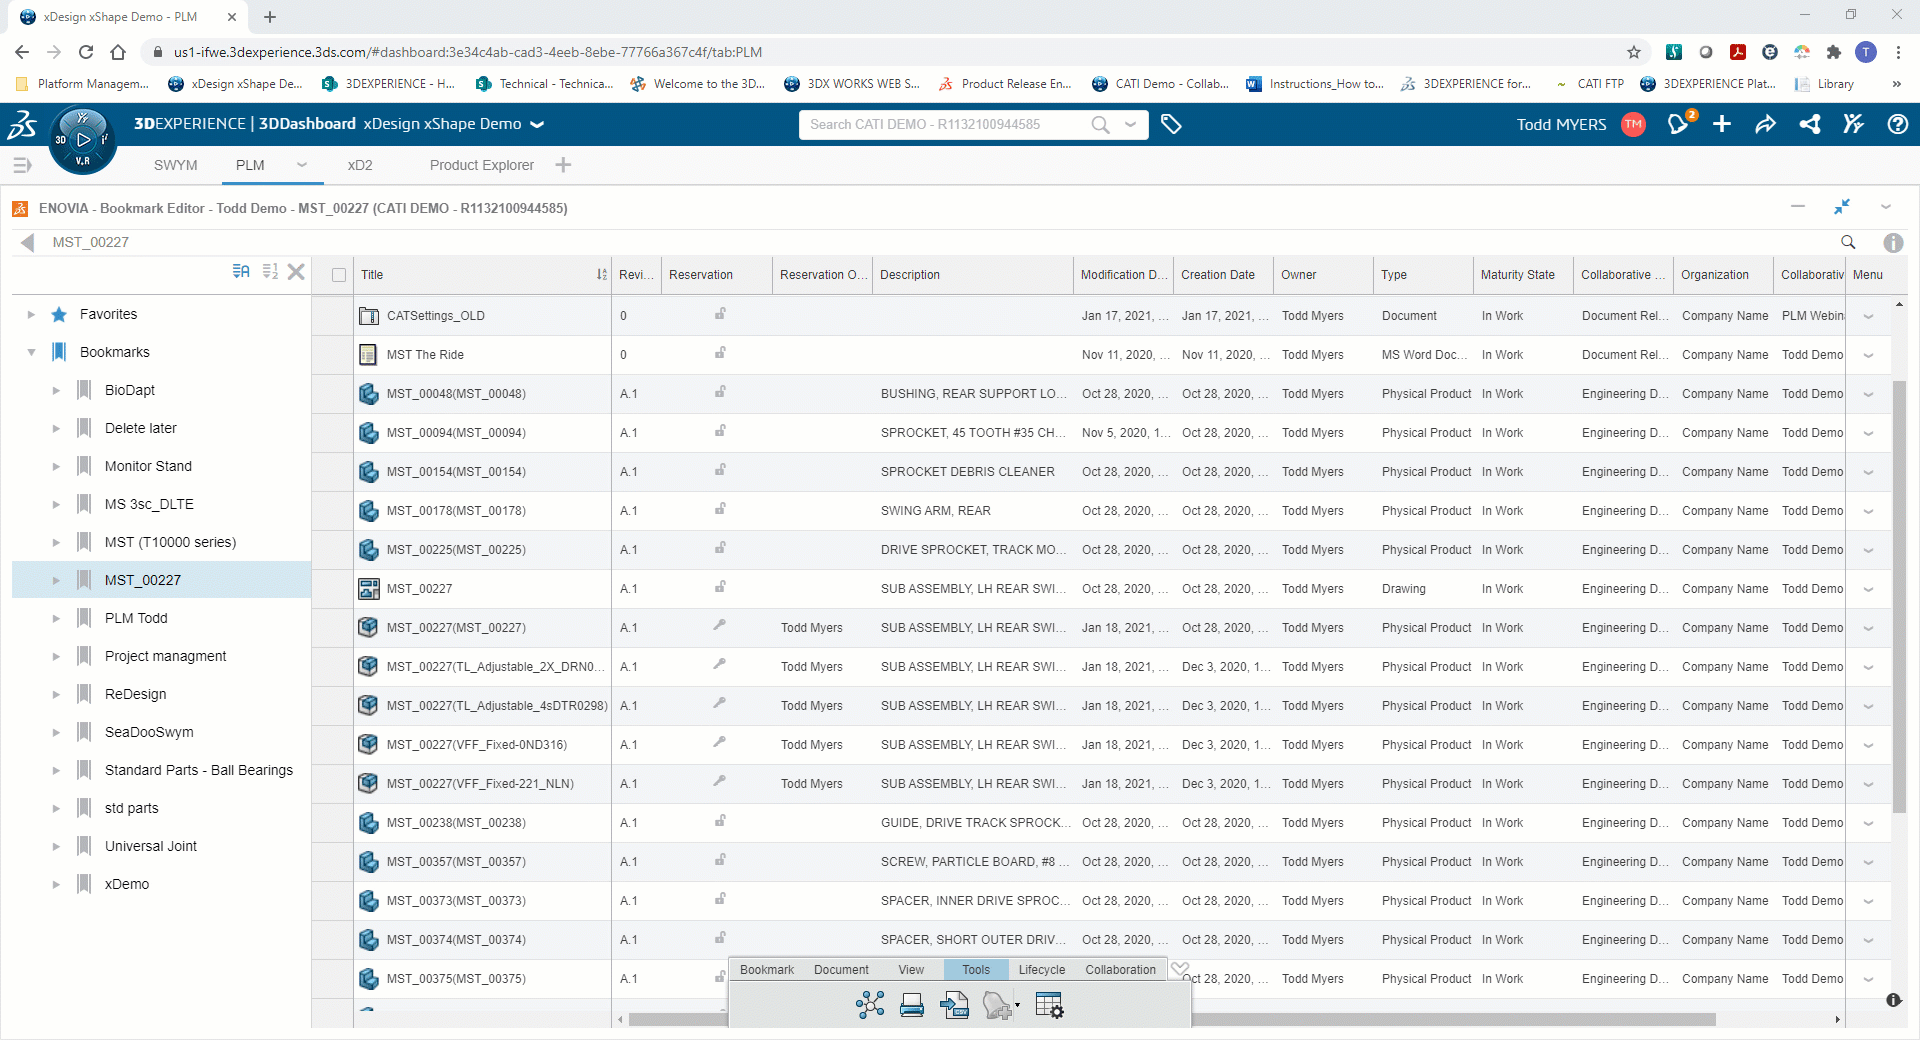The width and height of the screenshot is (1920, 1040).
Task: Switch to the SWYM tab
Action: (176, 165)
